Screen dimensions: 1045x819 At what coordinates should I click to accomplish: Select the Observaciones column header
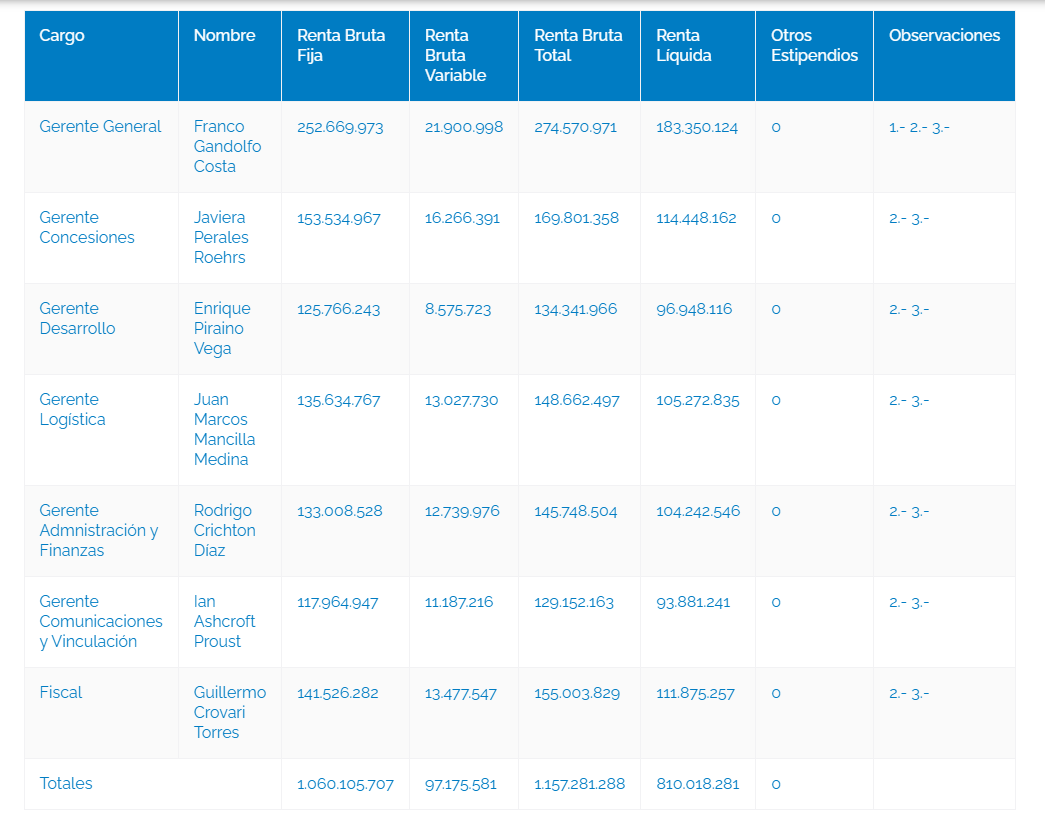click(x=944, y=36)
